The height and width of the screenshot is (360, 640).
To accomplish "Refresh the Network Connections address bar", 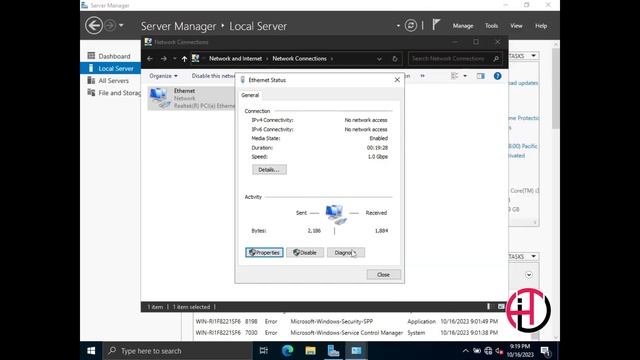I will (395, 59).
